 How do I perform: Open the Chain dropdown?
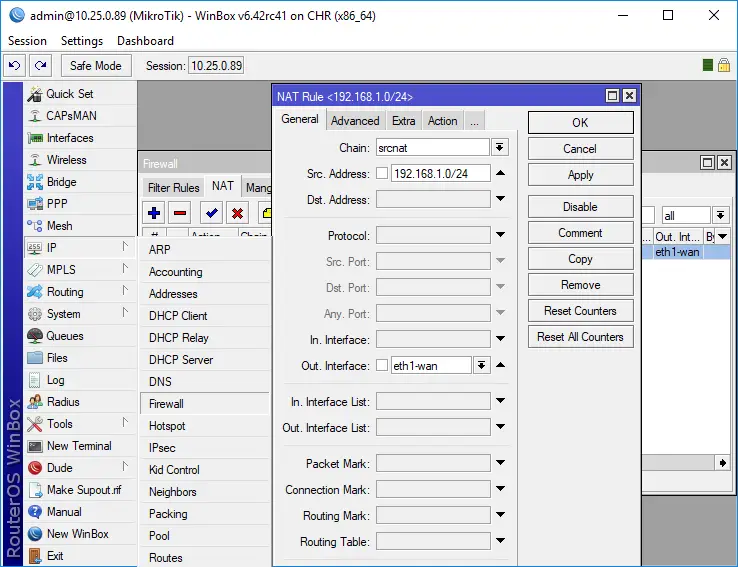tap(500, 148)
